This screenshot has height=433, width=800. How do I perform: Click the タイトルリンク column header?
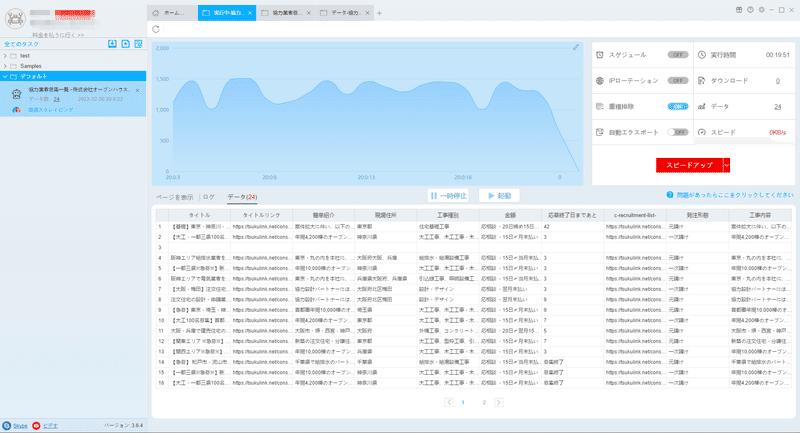point(261,215)
